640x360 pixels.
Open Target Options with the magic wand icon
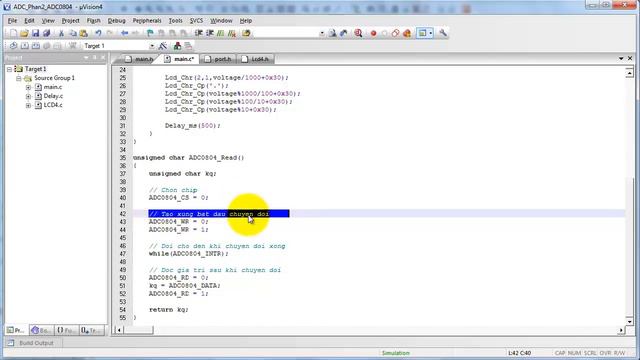[163, 46]
